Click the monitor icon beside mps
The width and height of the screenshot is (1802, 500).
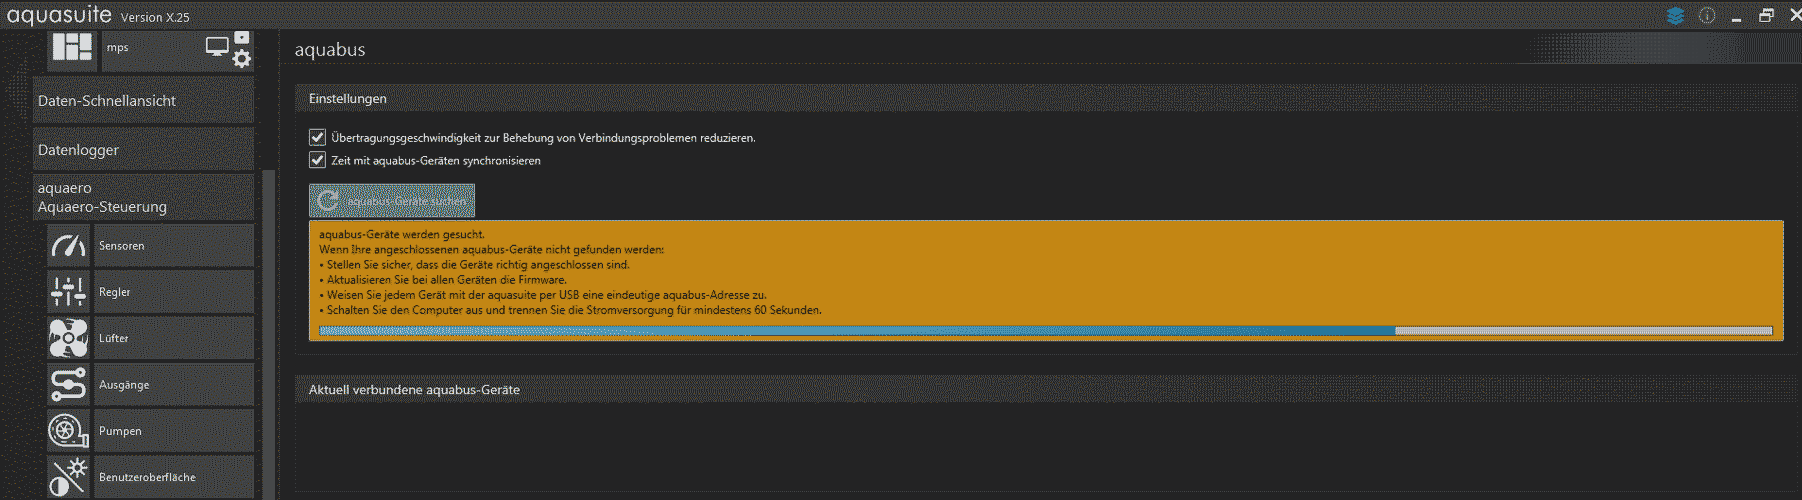point(217,46)
